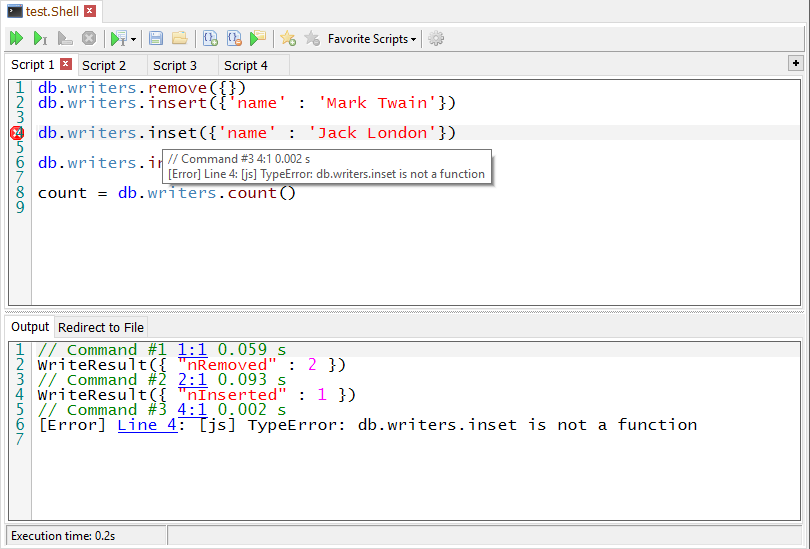Execute the current statement at cursor
The height and width of the screenshot is (549, 810).
click(40, 39)
